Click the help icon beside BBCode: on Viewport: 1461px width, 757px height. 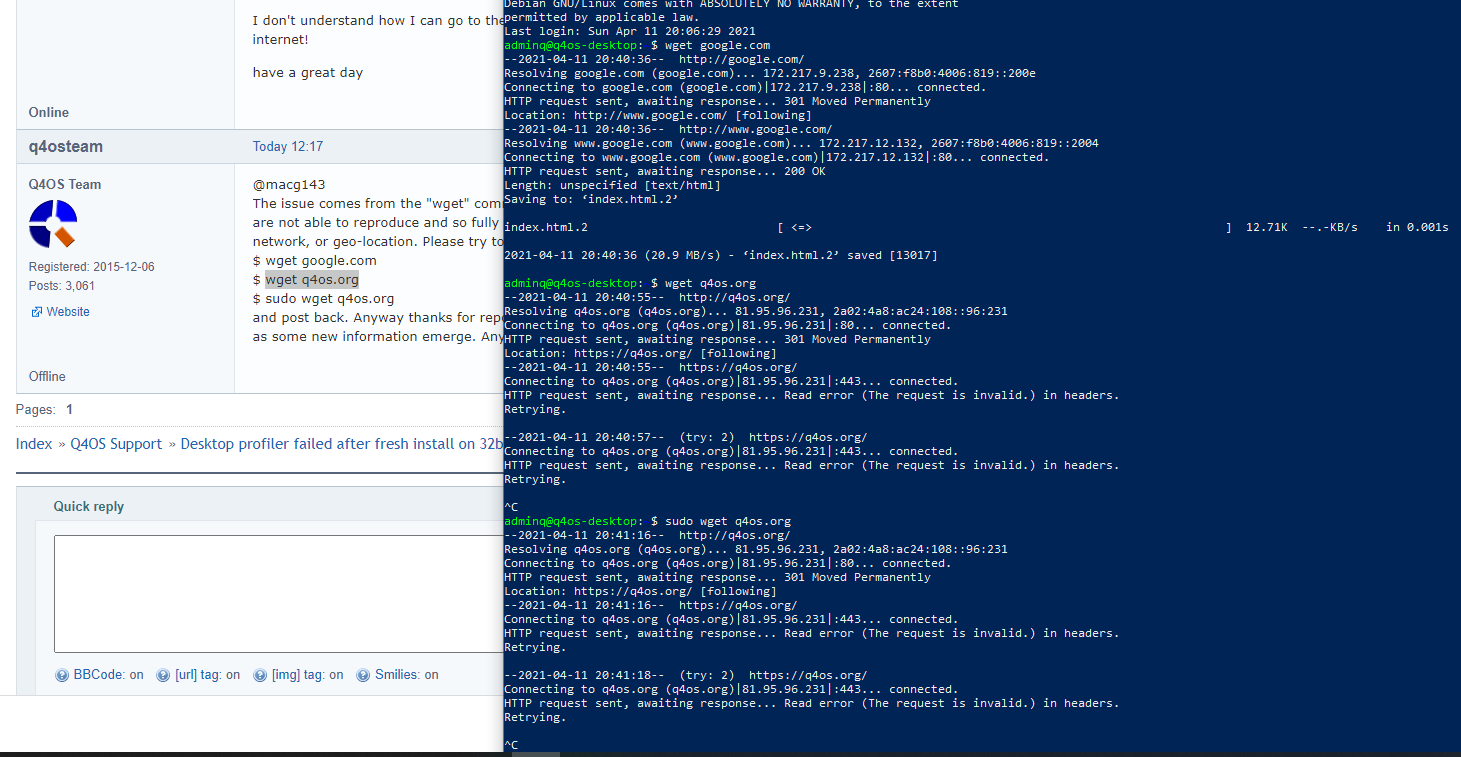62,675
